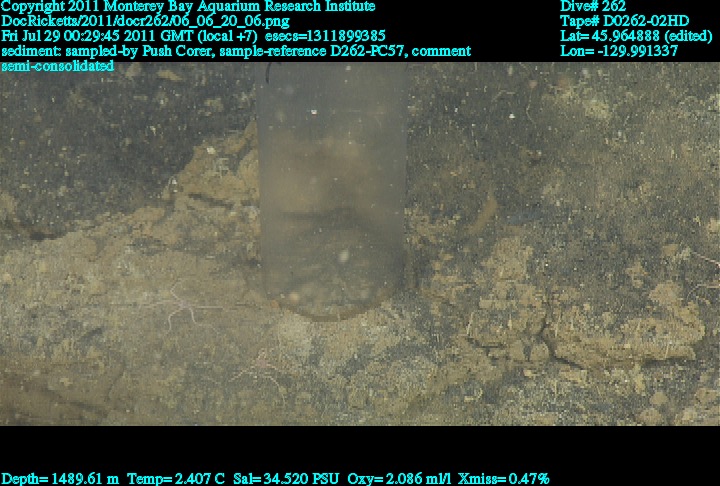Click the Lat= 45.964888 (edited) reading

tap(636, 36)
